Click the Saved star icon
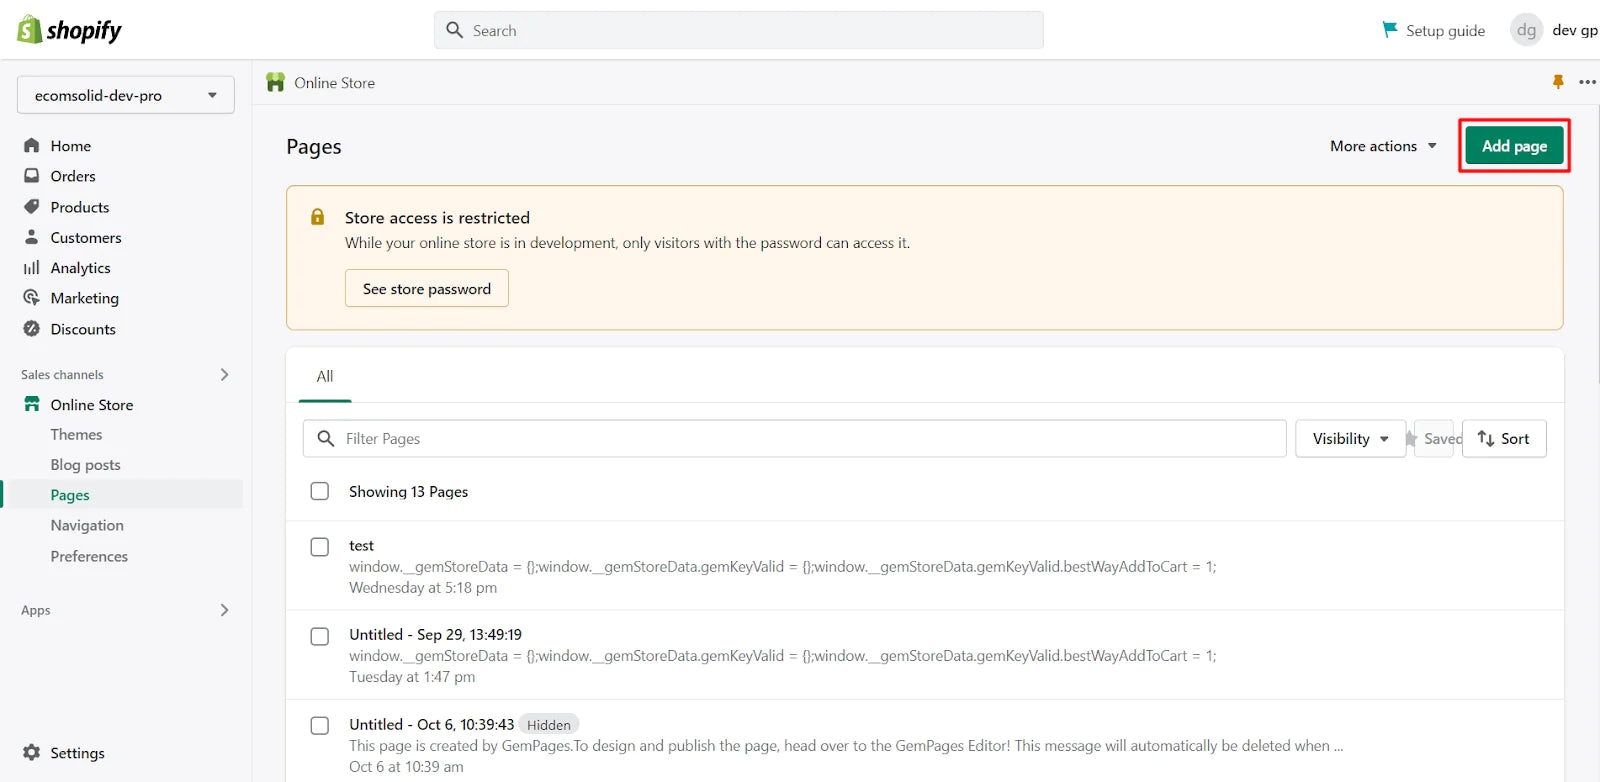The width and height of the screenshot is (1600, 782). coord(1411,438)
